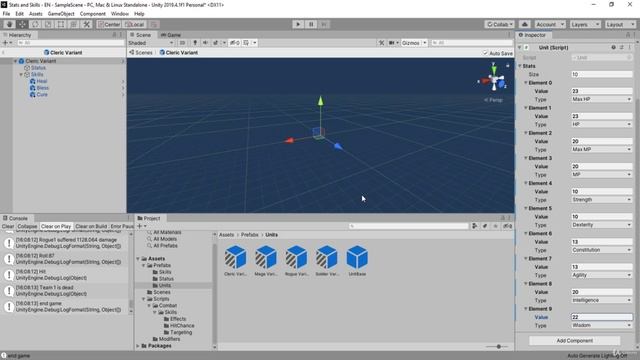Select the Hand tool in the toolbar
640x360 pixels.
point(9,24)
